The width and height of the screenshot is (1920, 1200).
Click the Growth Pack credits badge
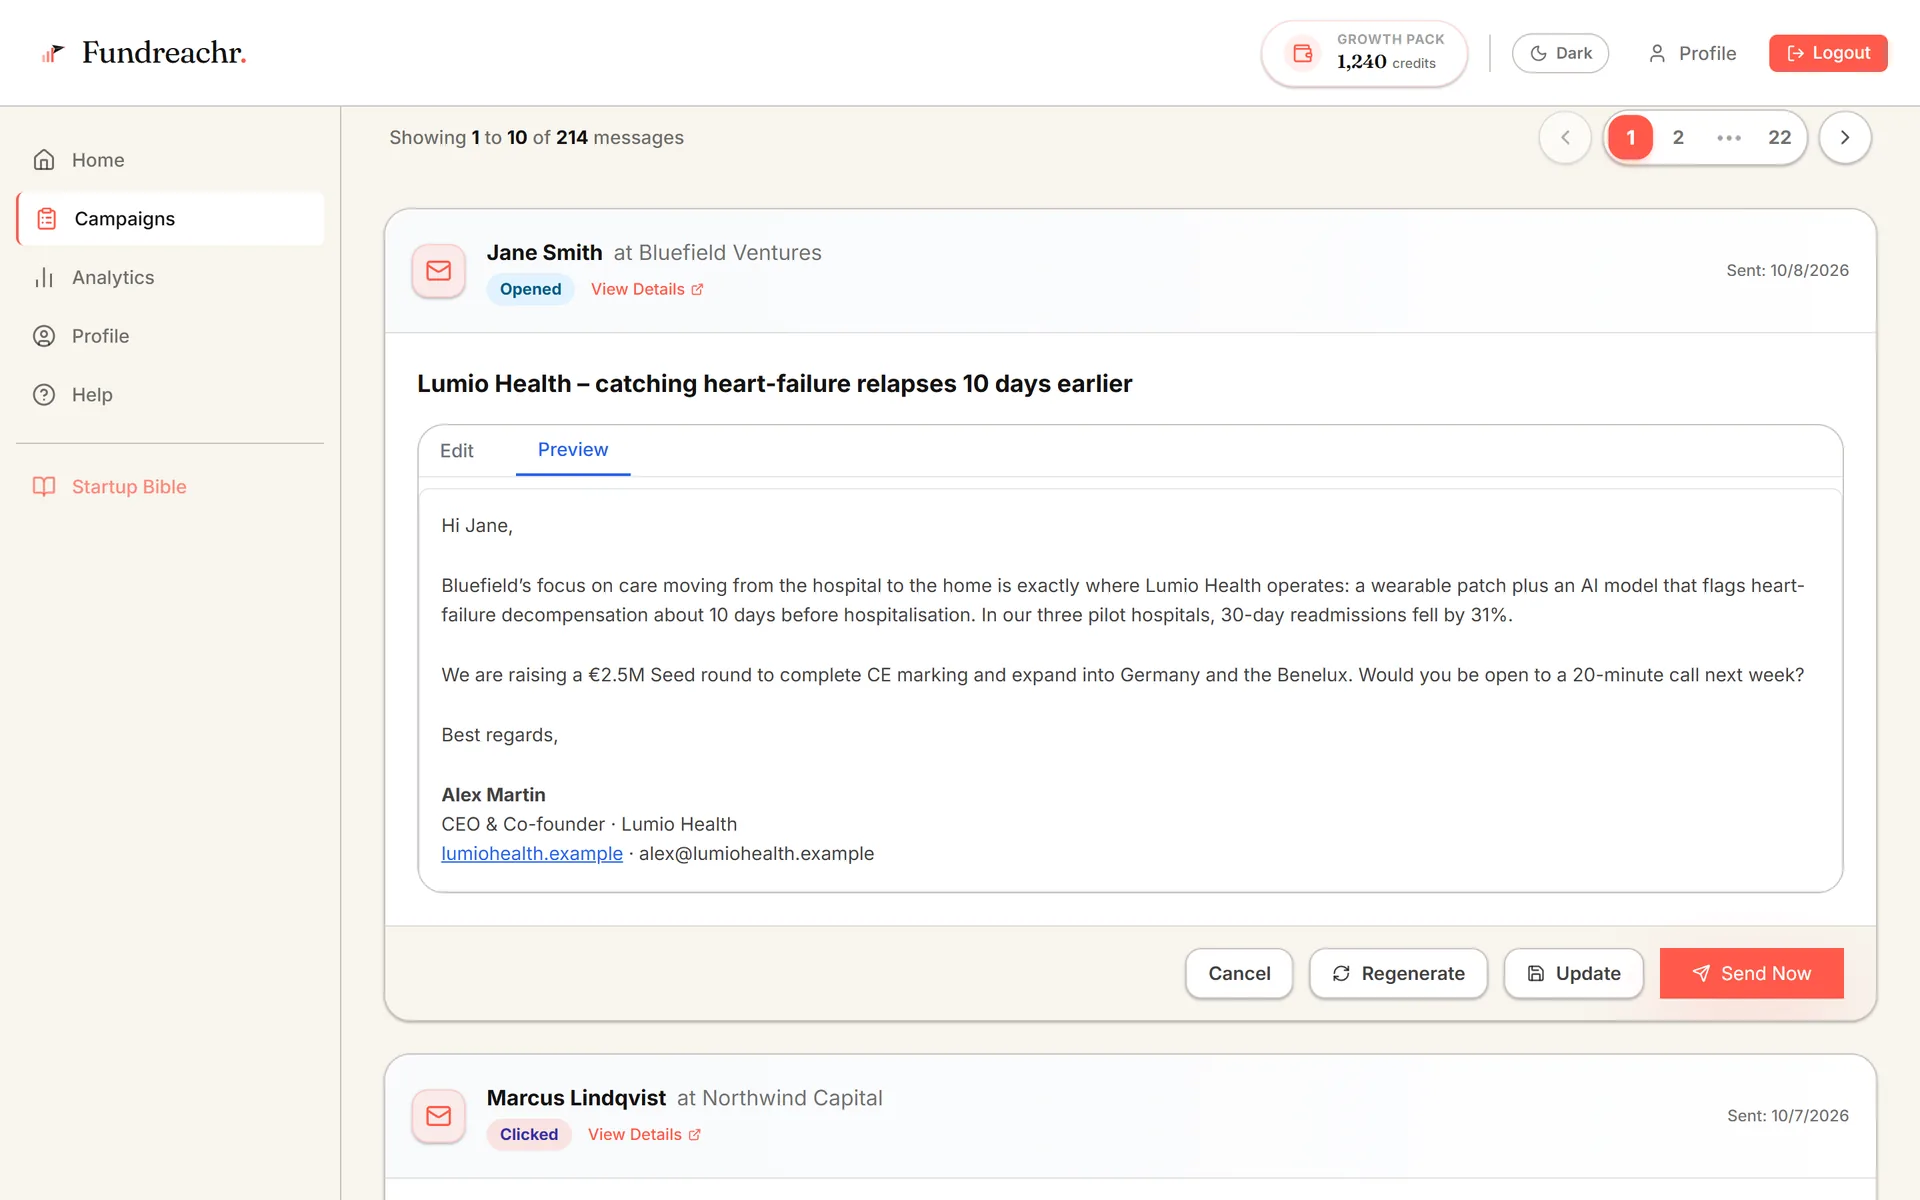tap(1364, 54)
